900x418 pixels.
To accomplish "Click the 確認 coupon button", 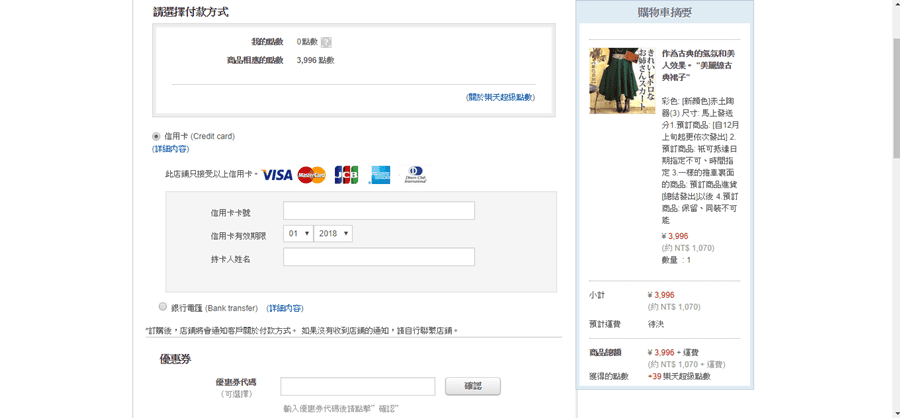I will [x=473, y=386].
